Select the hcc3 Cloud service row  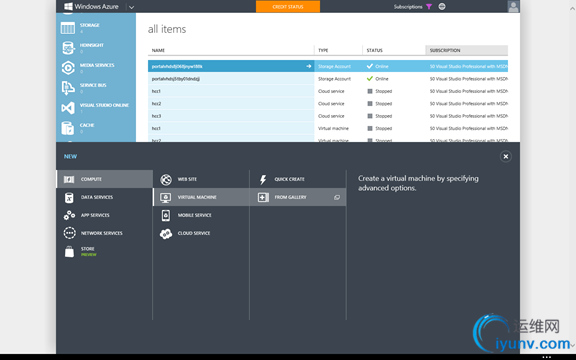click(x=328, y=116)
